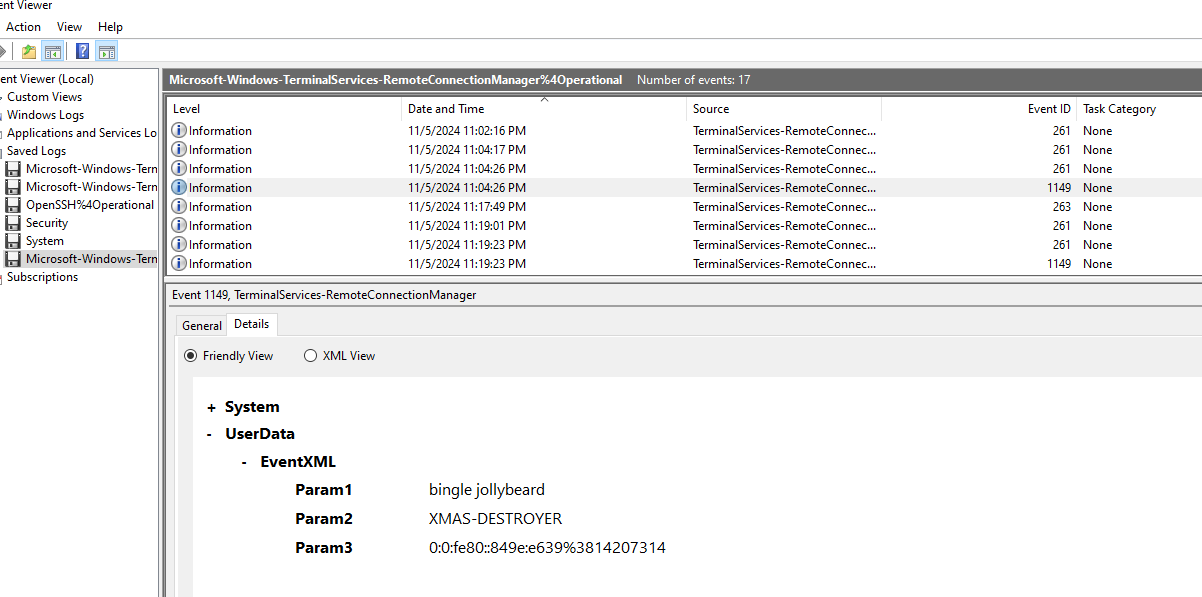The height and width of the screenshot is (597, 1202).
Task: Toggle the Show/Hide Console Tree toolbar icon
Action: 53,52
